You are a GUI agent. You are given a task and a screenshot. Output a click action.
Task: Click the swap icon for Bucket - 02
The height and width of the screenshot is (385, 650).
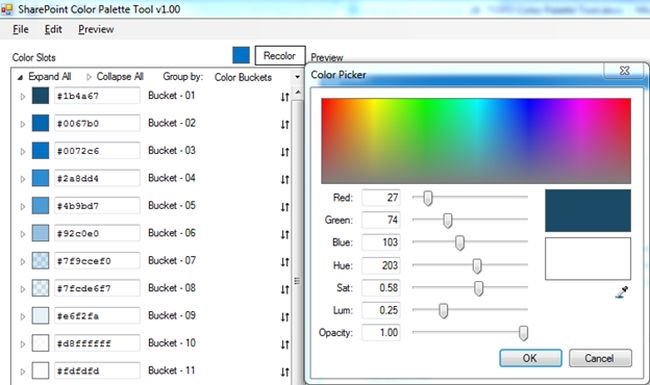click(x=285, y=124)
